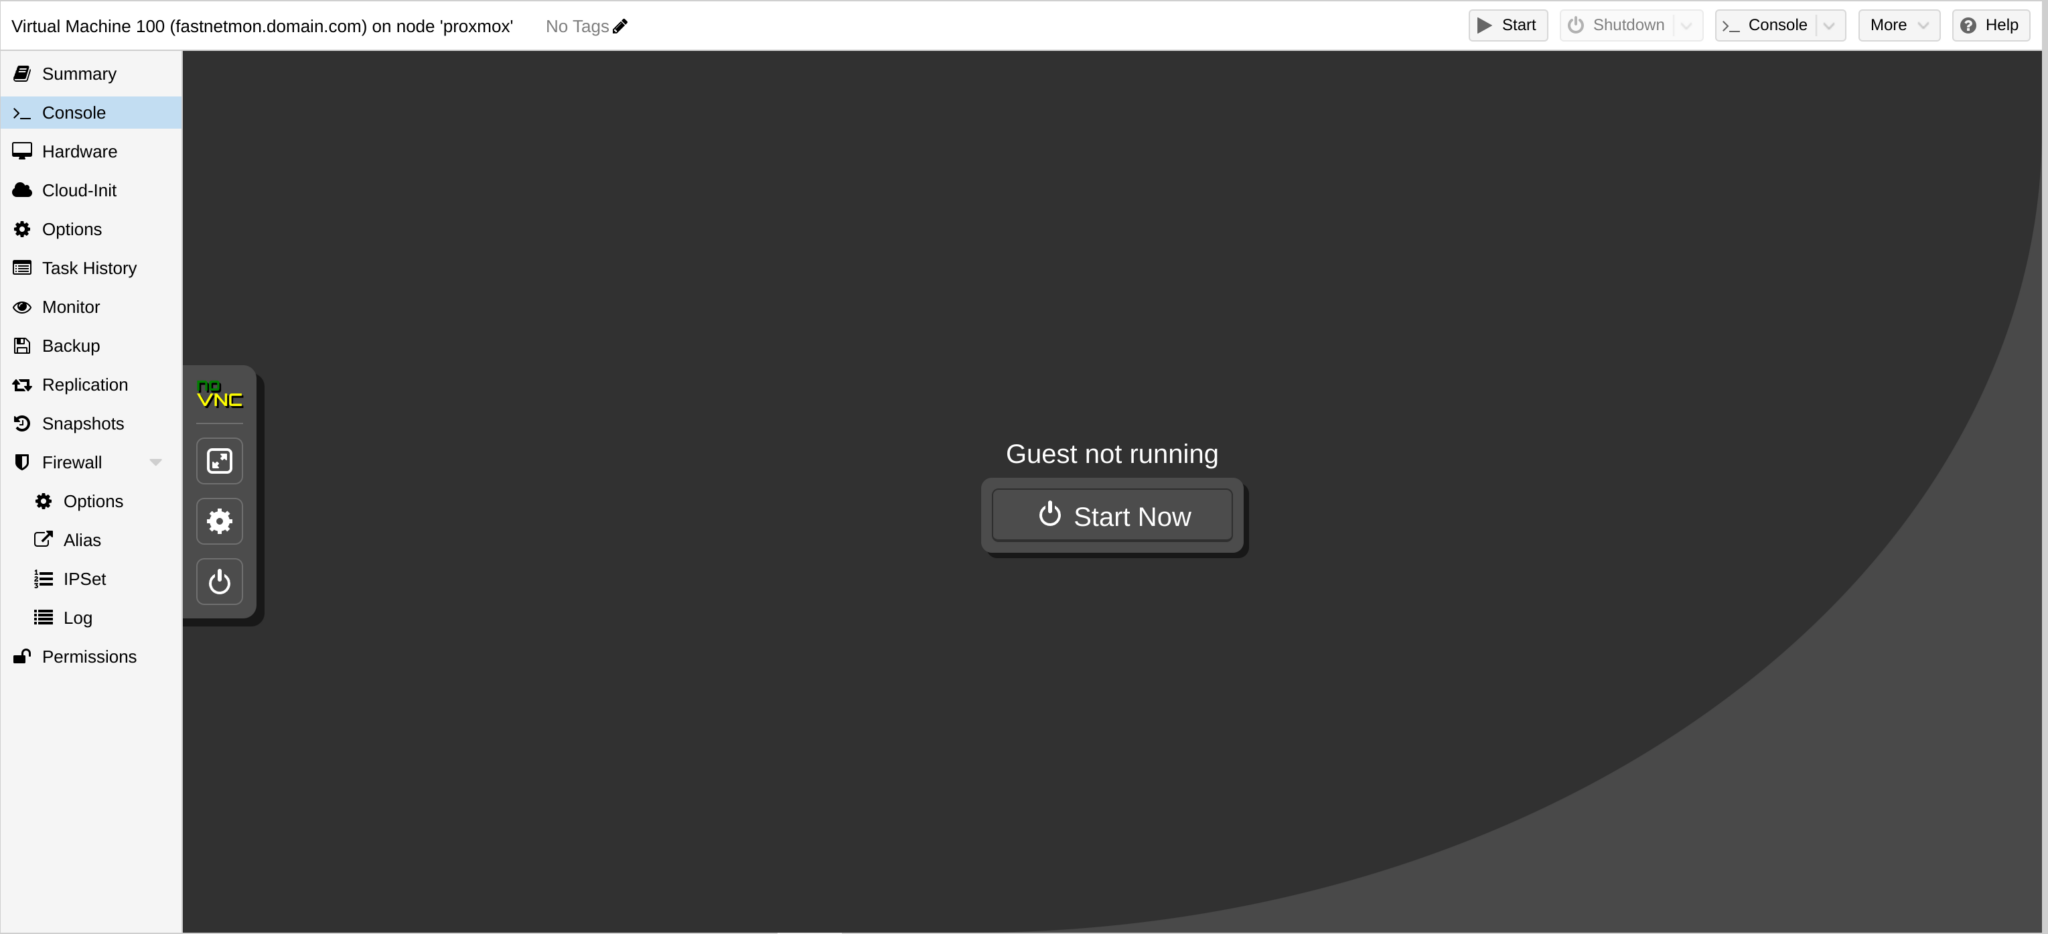Open the Hardware settings icon in sidebar

tap(22, 151)
